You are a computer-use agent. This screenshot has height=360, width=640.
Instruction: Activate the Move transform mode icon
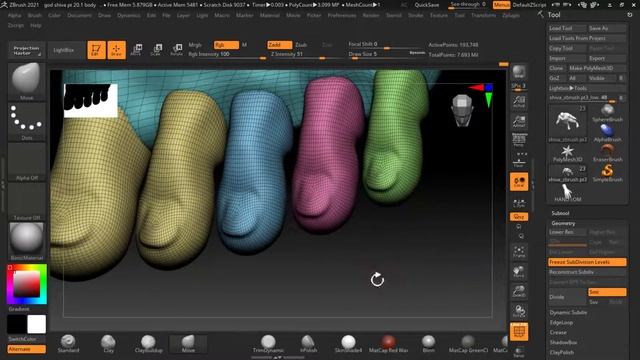click(136, 50)
